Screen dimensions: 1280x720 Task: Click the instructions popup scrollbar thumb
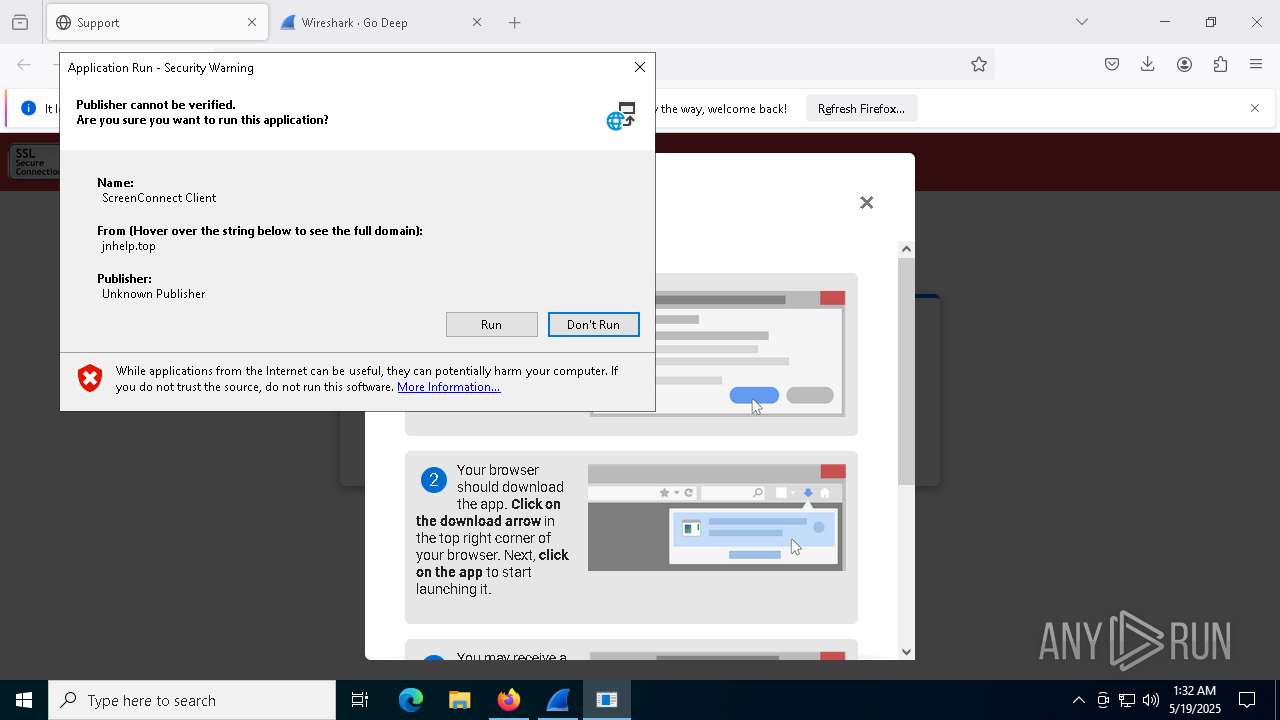coord(906,370)
